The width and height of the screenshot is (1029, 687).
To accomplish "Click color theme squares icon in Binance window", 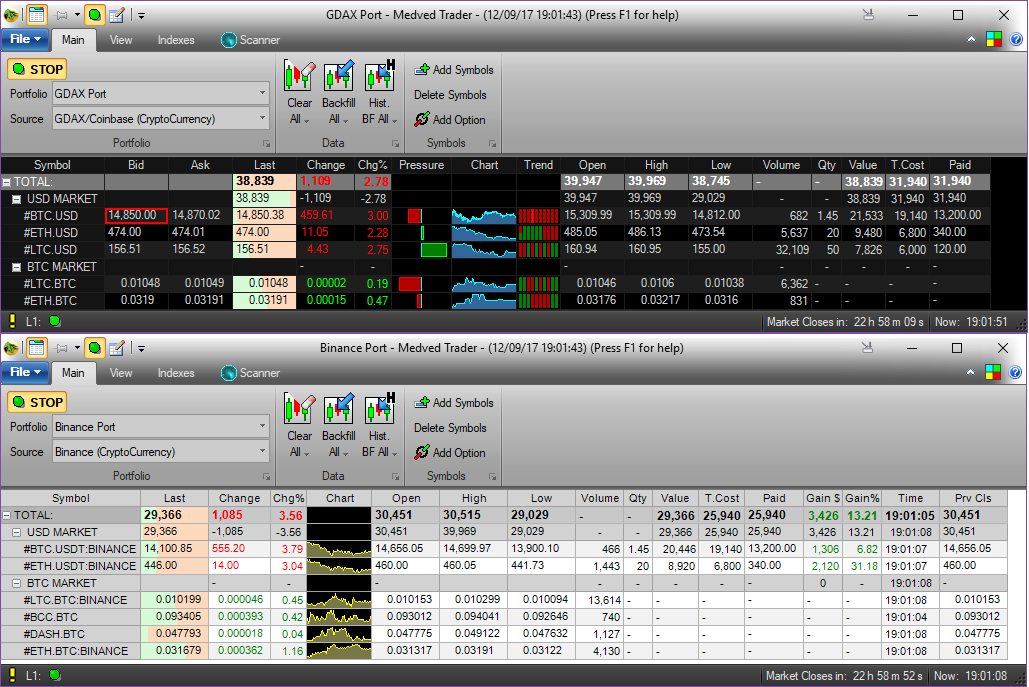I will point(993,372).
